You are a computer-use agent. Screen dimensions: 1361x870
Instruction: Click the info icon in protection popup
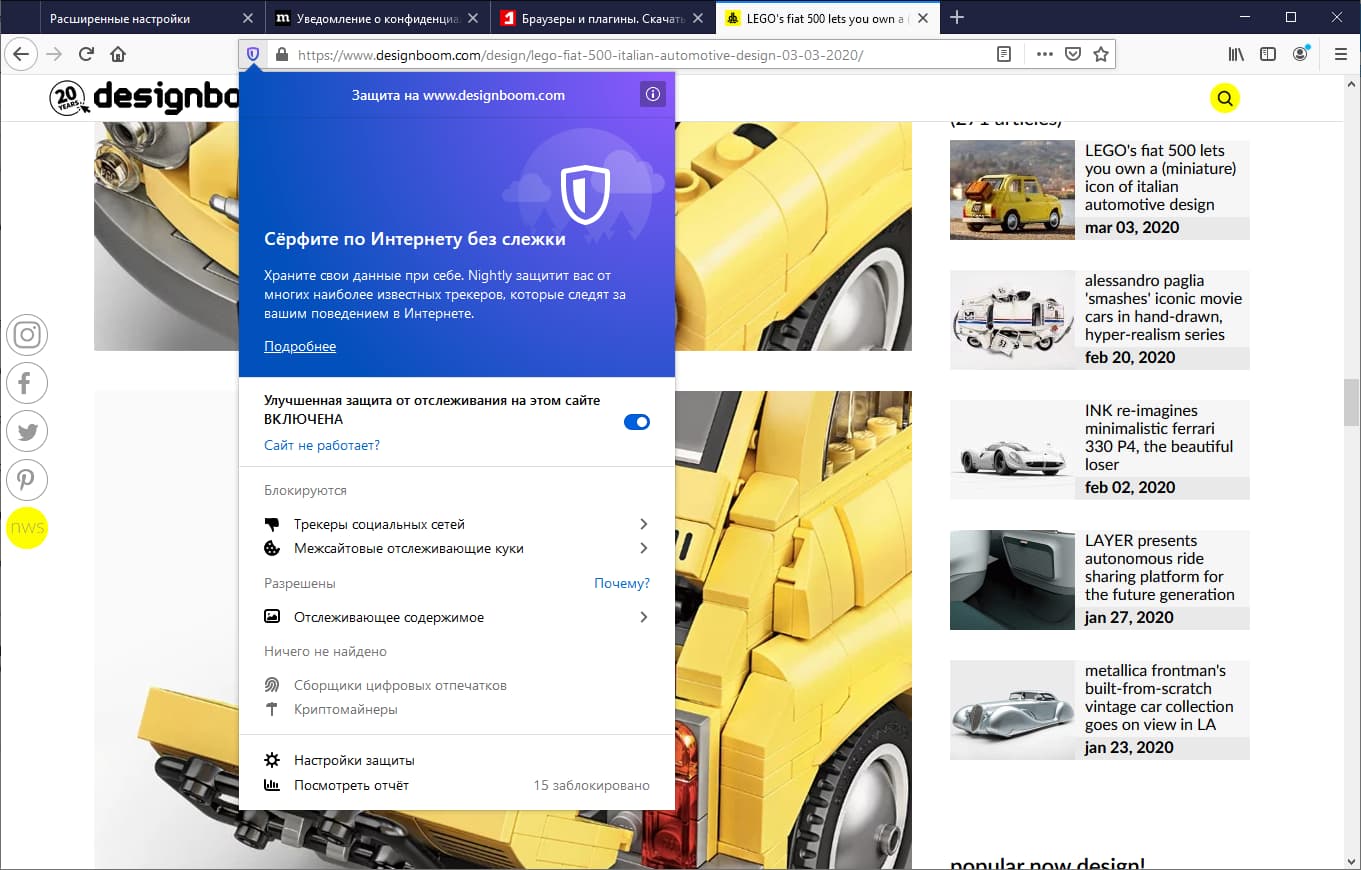pos(652,94)
